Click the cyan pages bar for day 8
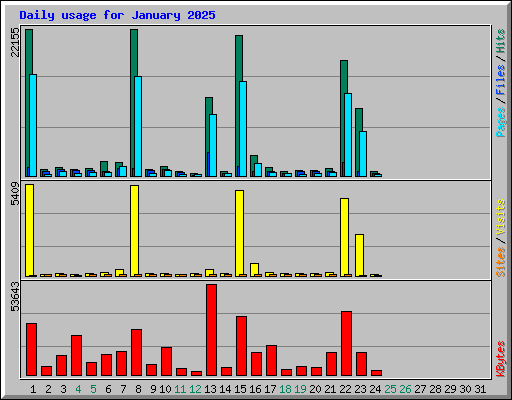This screenshot has width=512, height=400. [x=138, y=126]
